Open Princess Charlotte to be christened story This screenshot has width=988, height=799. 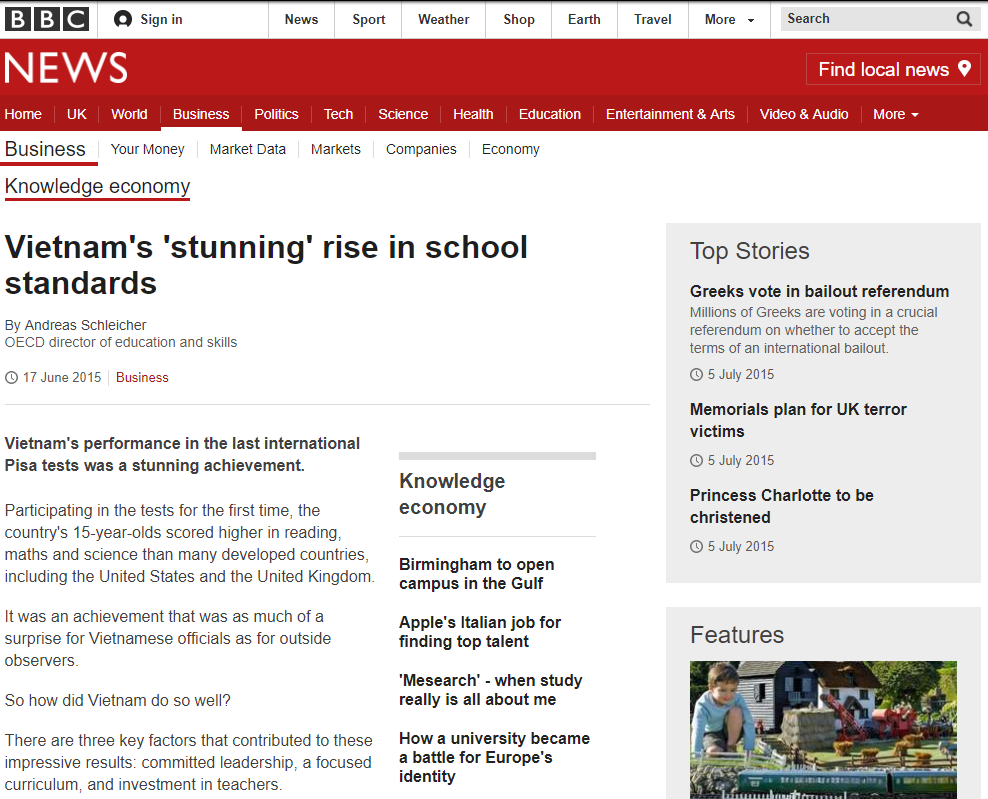coord(782,506)
